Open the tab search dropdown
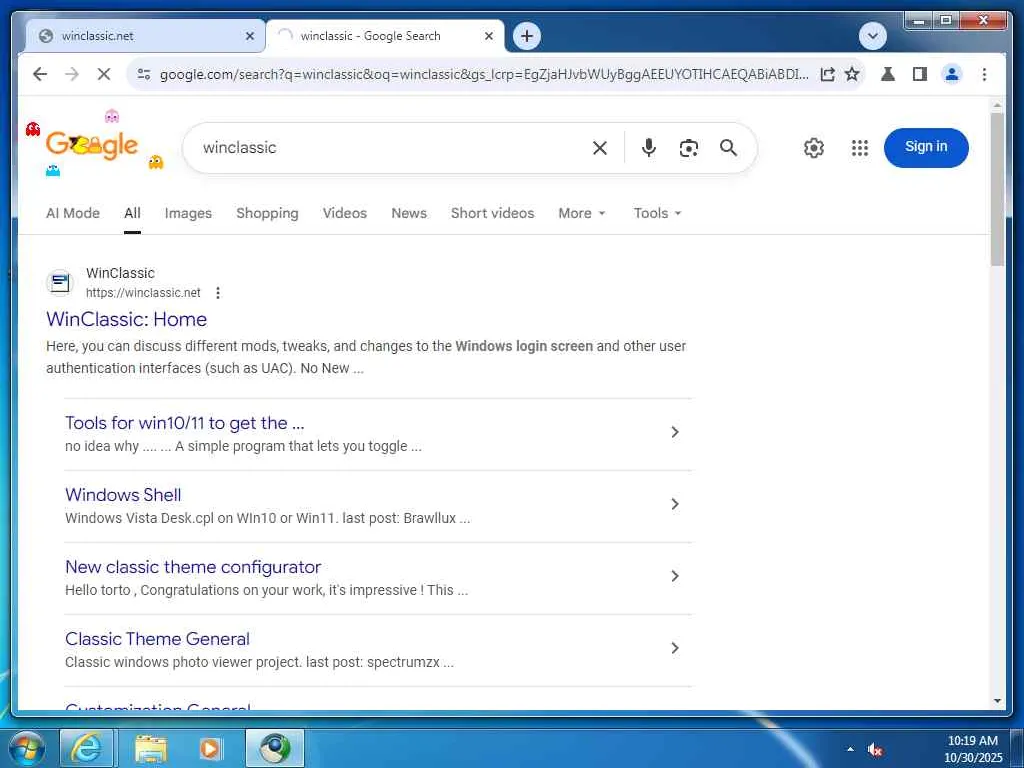Image resolution: width=1024 pixels, height=768 pixels. point(872,36)
